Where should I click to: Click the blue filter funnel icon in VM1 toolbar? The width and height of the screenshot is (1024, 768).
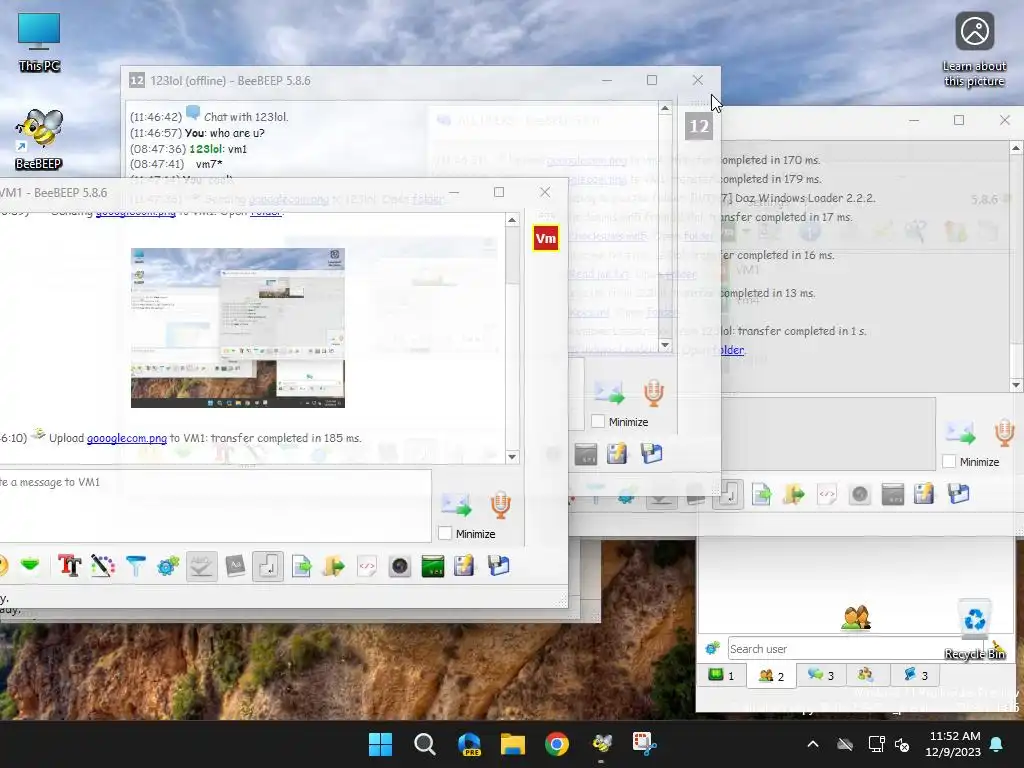(x=136, y=566)
